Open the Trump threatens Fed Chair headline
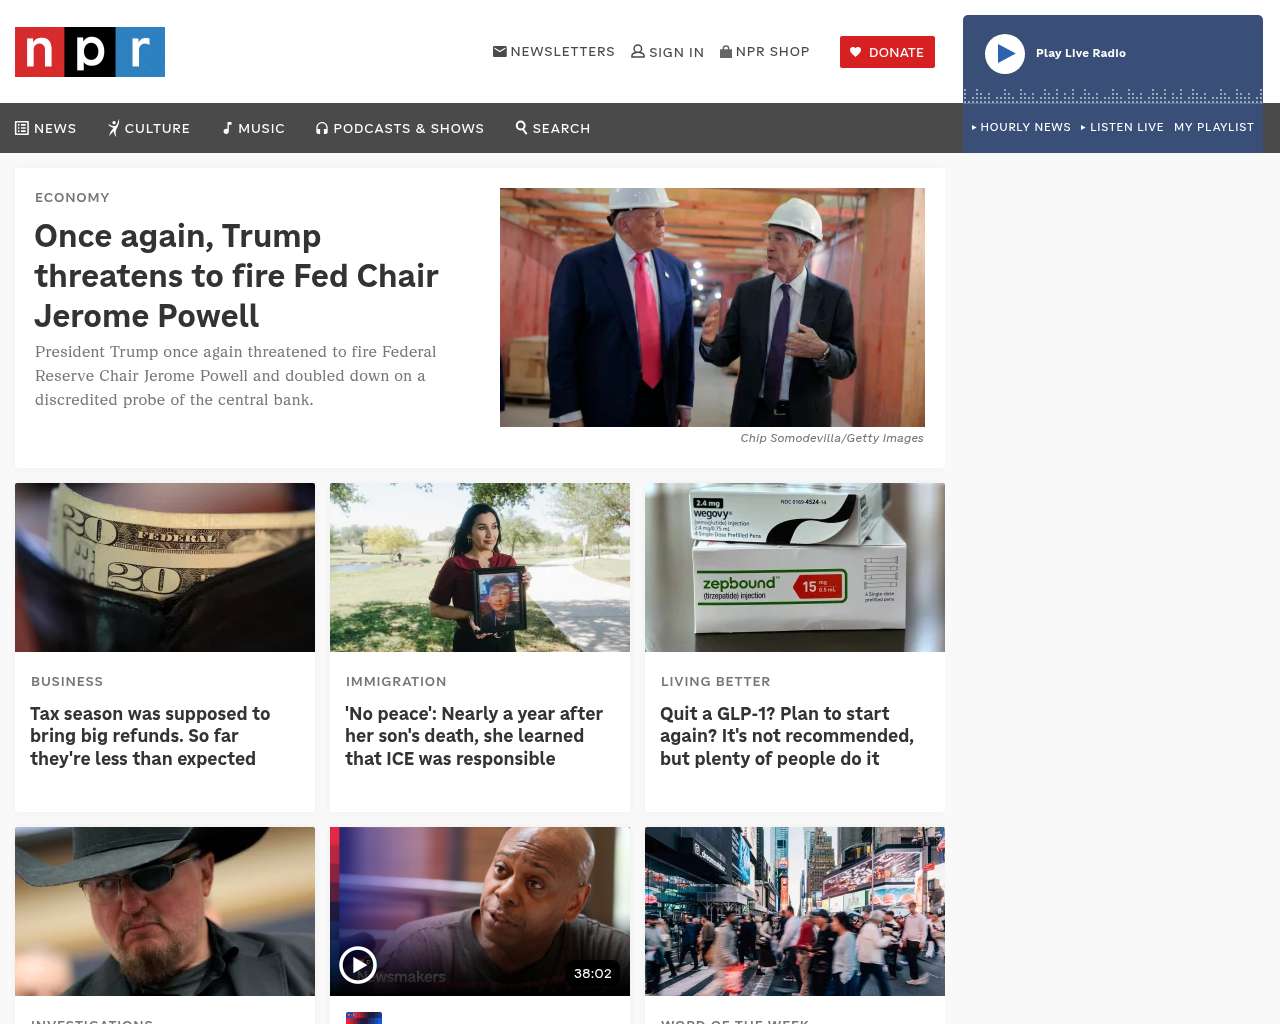This screenshot has height=1024, width=1280. pos(237,275)
